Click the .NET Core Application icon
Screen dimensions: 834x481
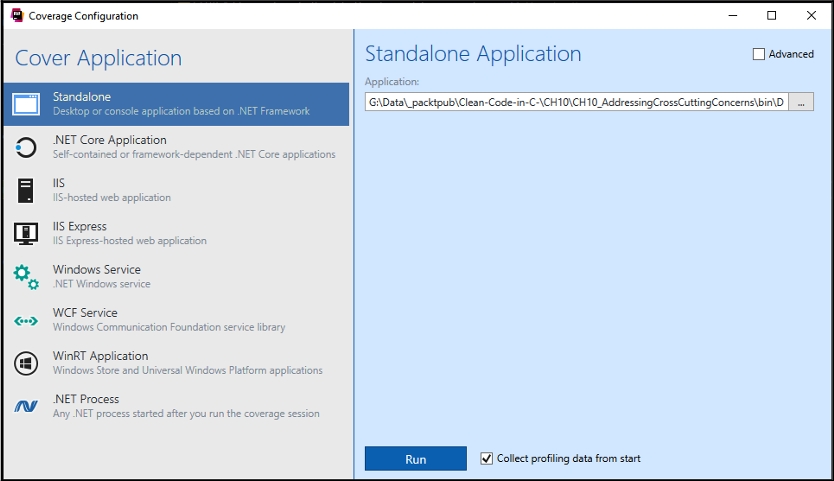[26, 147]
